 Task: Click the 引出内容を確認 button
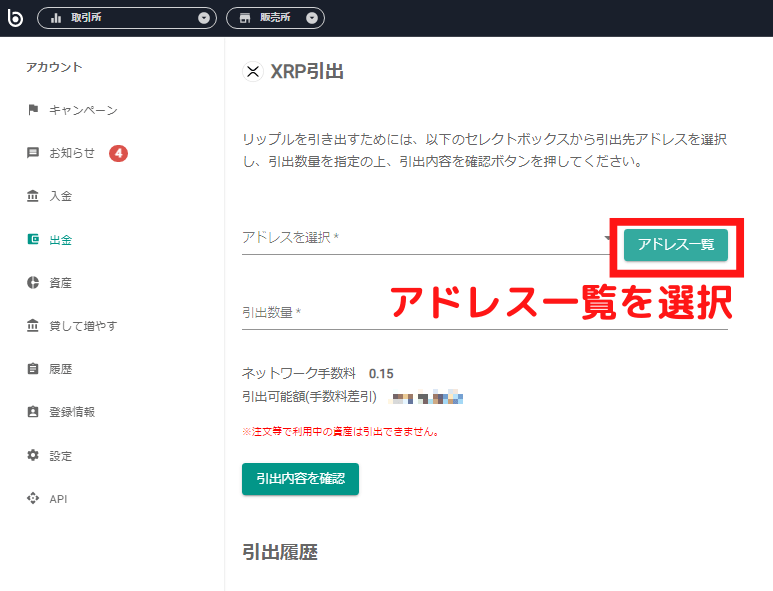[300, 479]
